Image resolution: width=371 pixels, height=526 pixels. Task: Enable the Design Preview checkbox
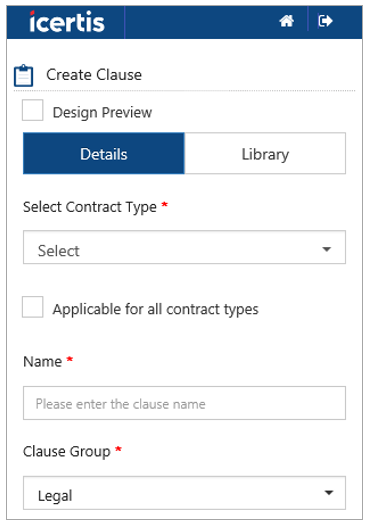click(33, 110)
